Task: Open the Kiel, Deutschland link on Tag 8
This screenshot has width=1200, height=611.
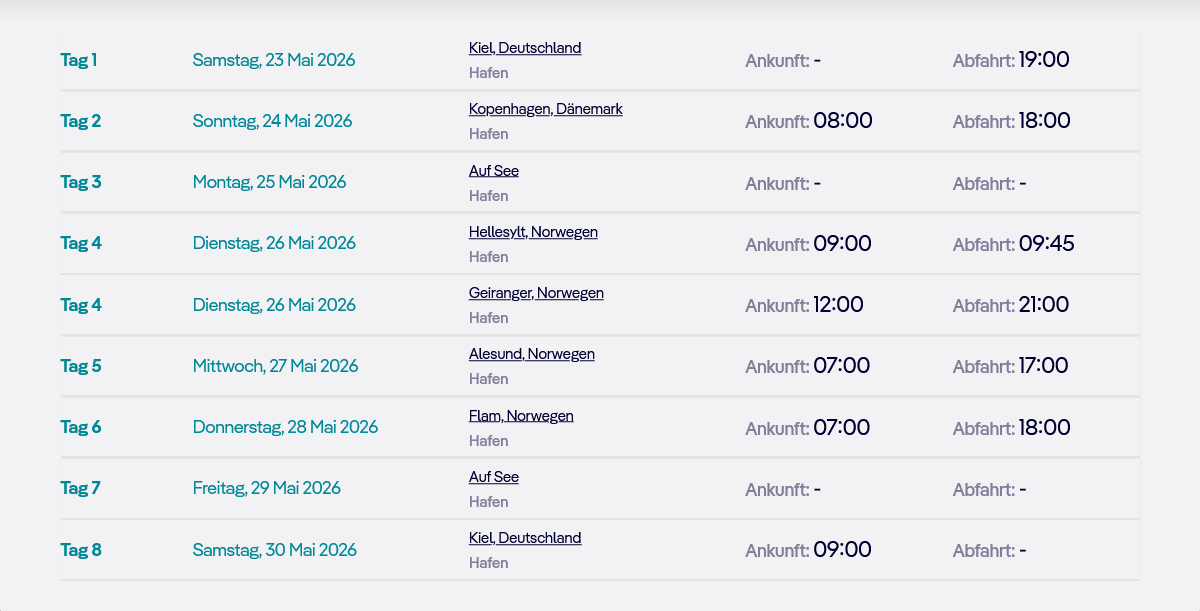Action: (524, 538)
